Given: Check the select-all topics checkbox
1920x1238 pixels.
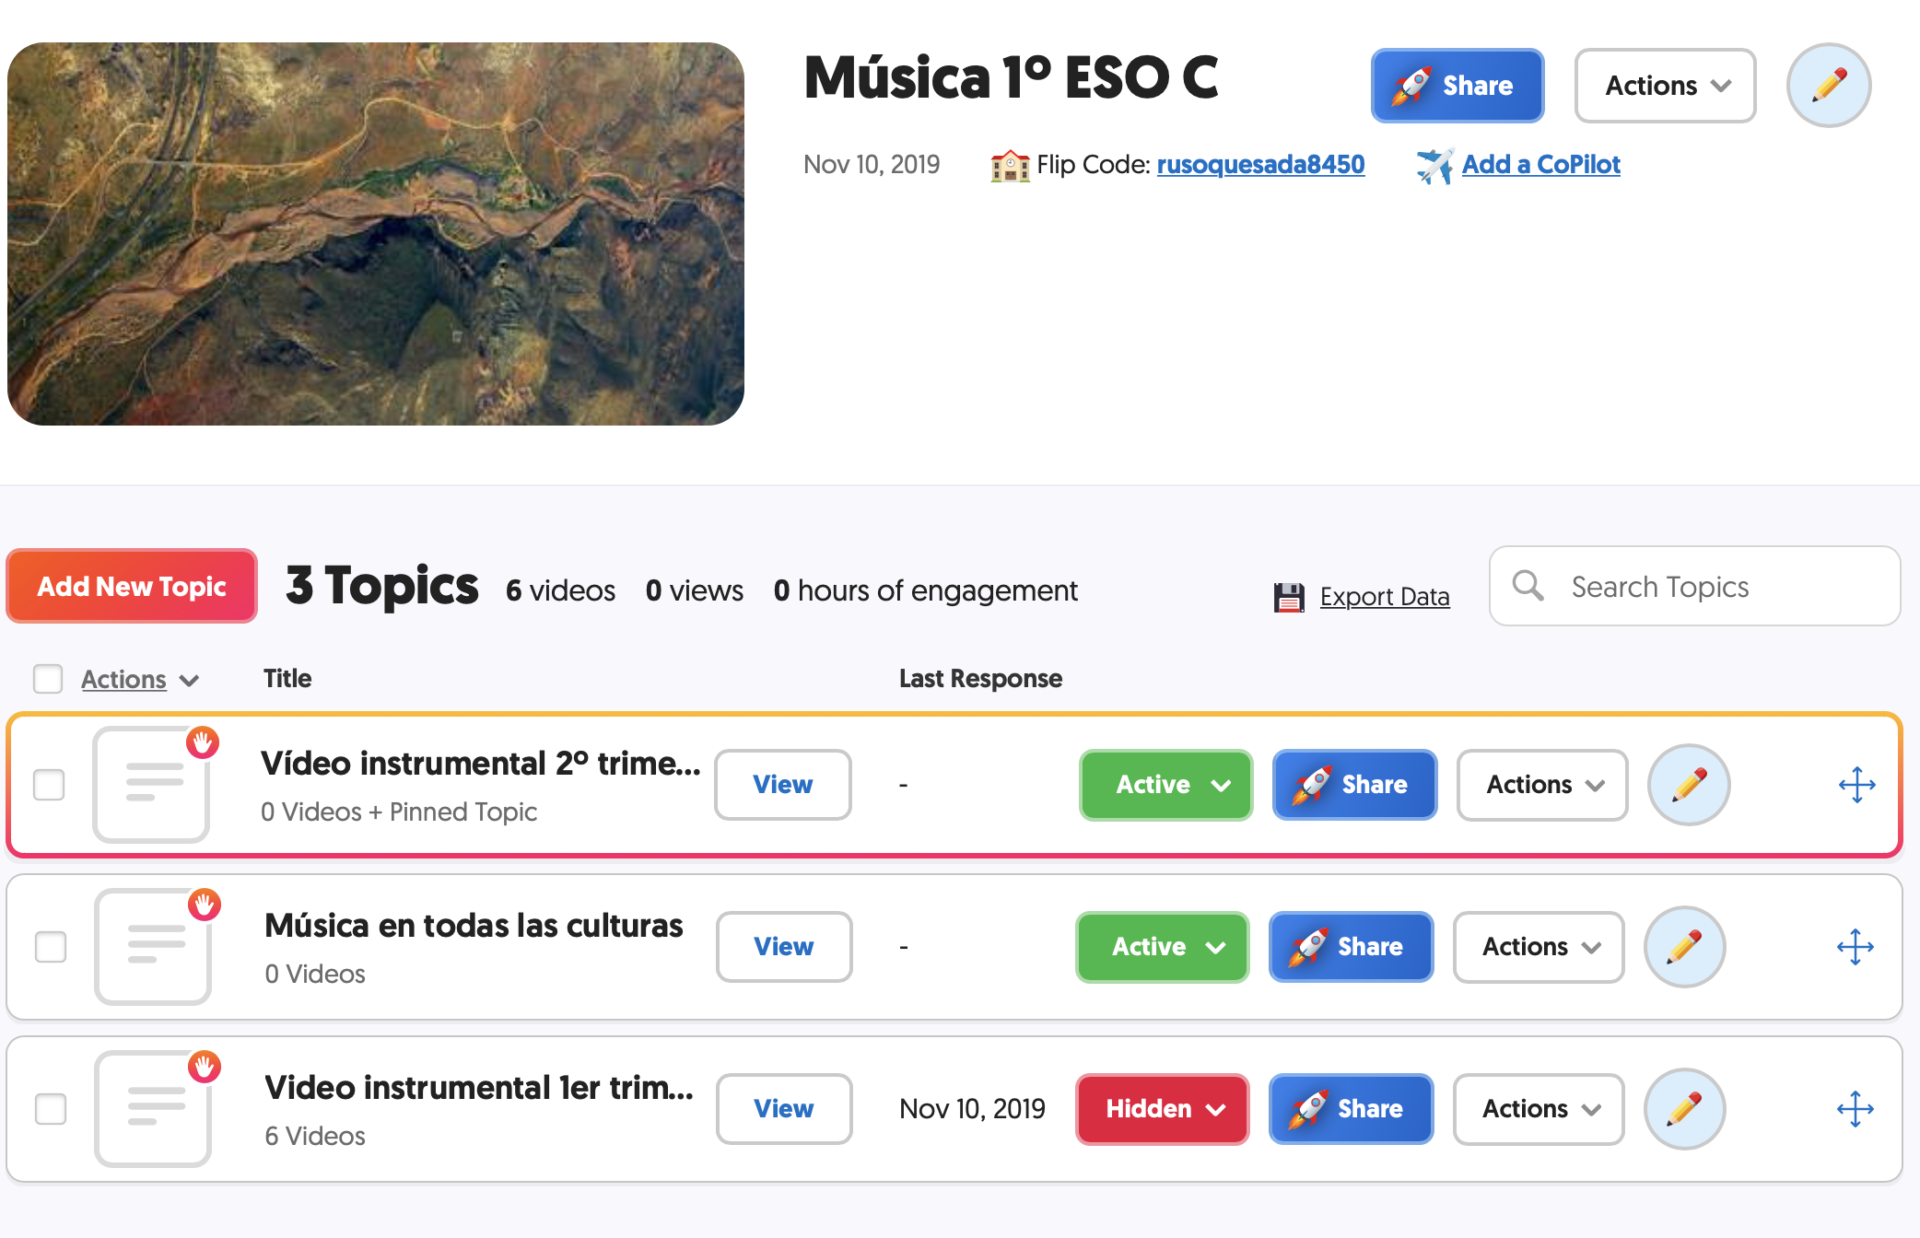Looking at the screenshot, I should pos(48,679).
